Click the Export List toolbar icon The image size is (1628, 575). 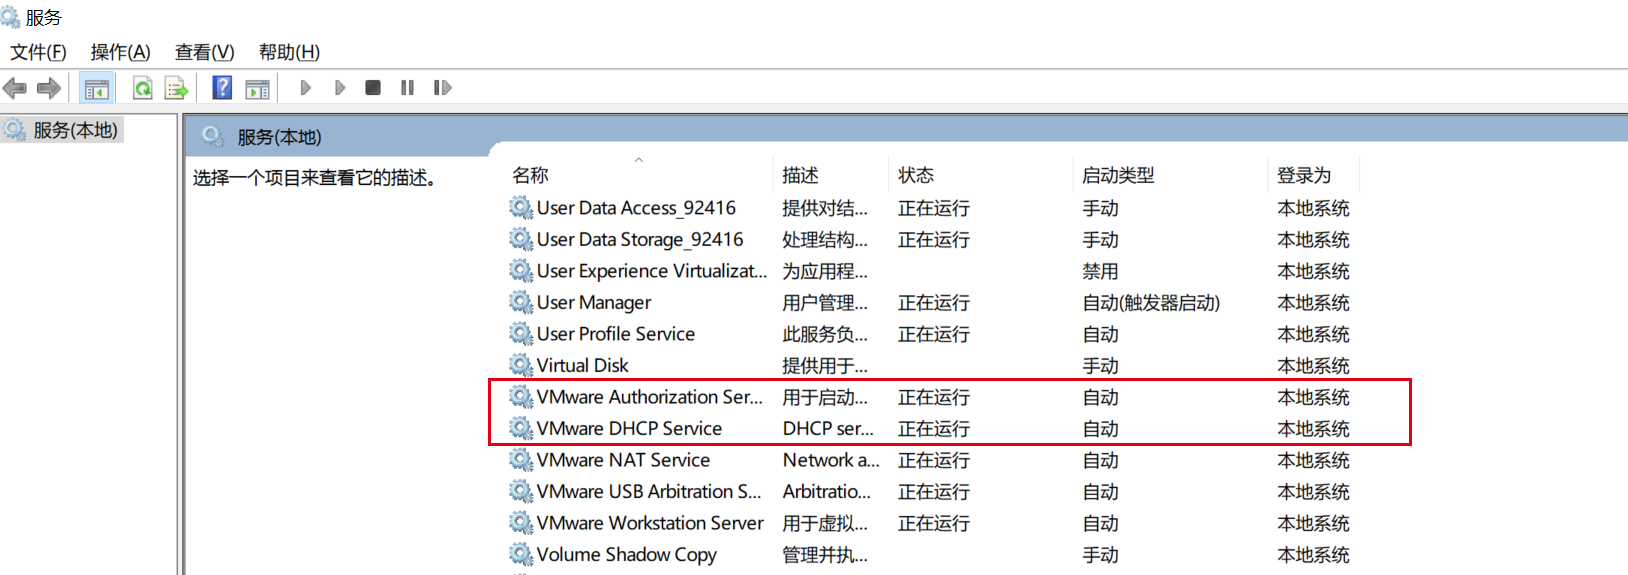click(177, 88)
